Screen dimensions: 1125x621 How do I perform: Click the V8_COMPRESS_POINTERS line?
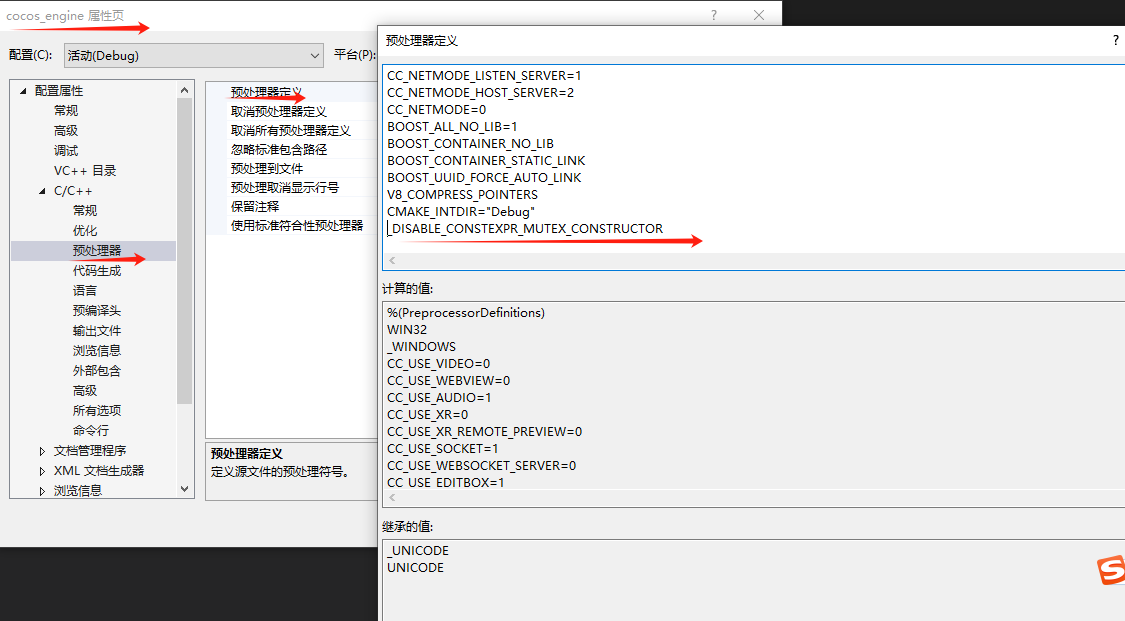click(x=463, y=194)
